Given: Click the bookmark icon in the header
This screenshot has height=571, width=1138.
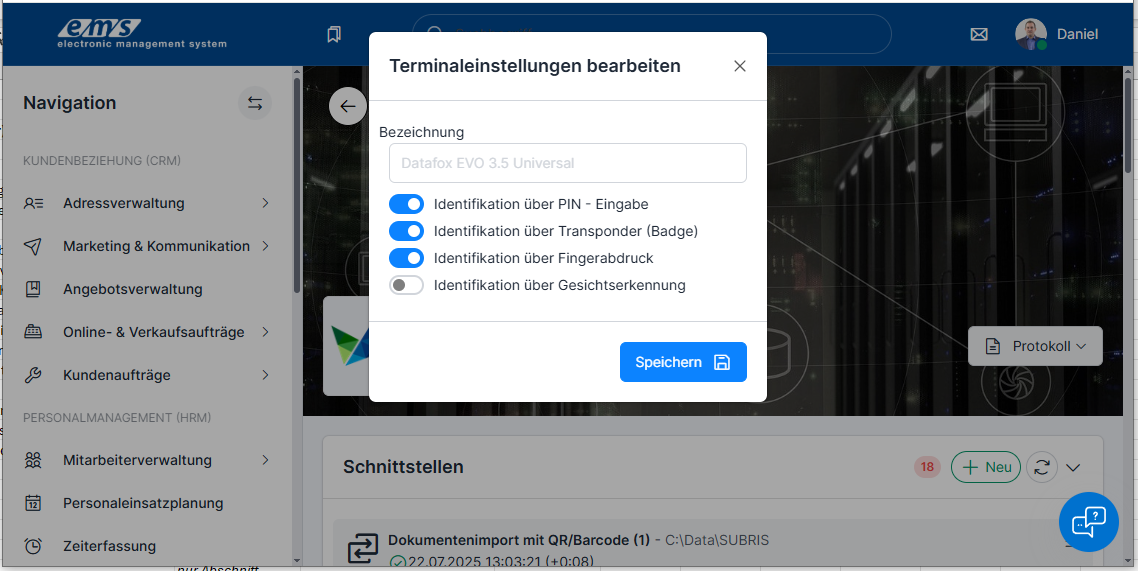Looking at the screenshot, I should pyautogui.click(x=334, y=34).
